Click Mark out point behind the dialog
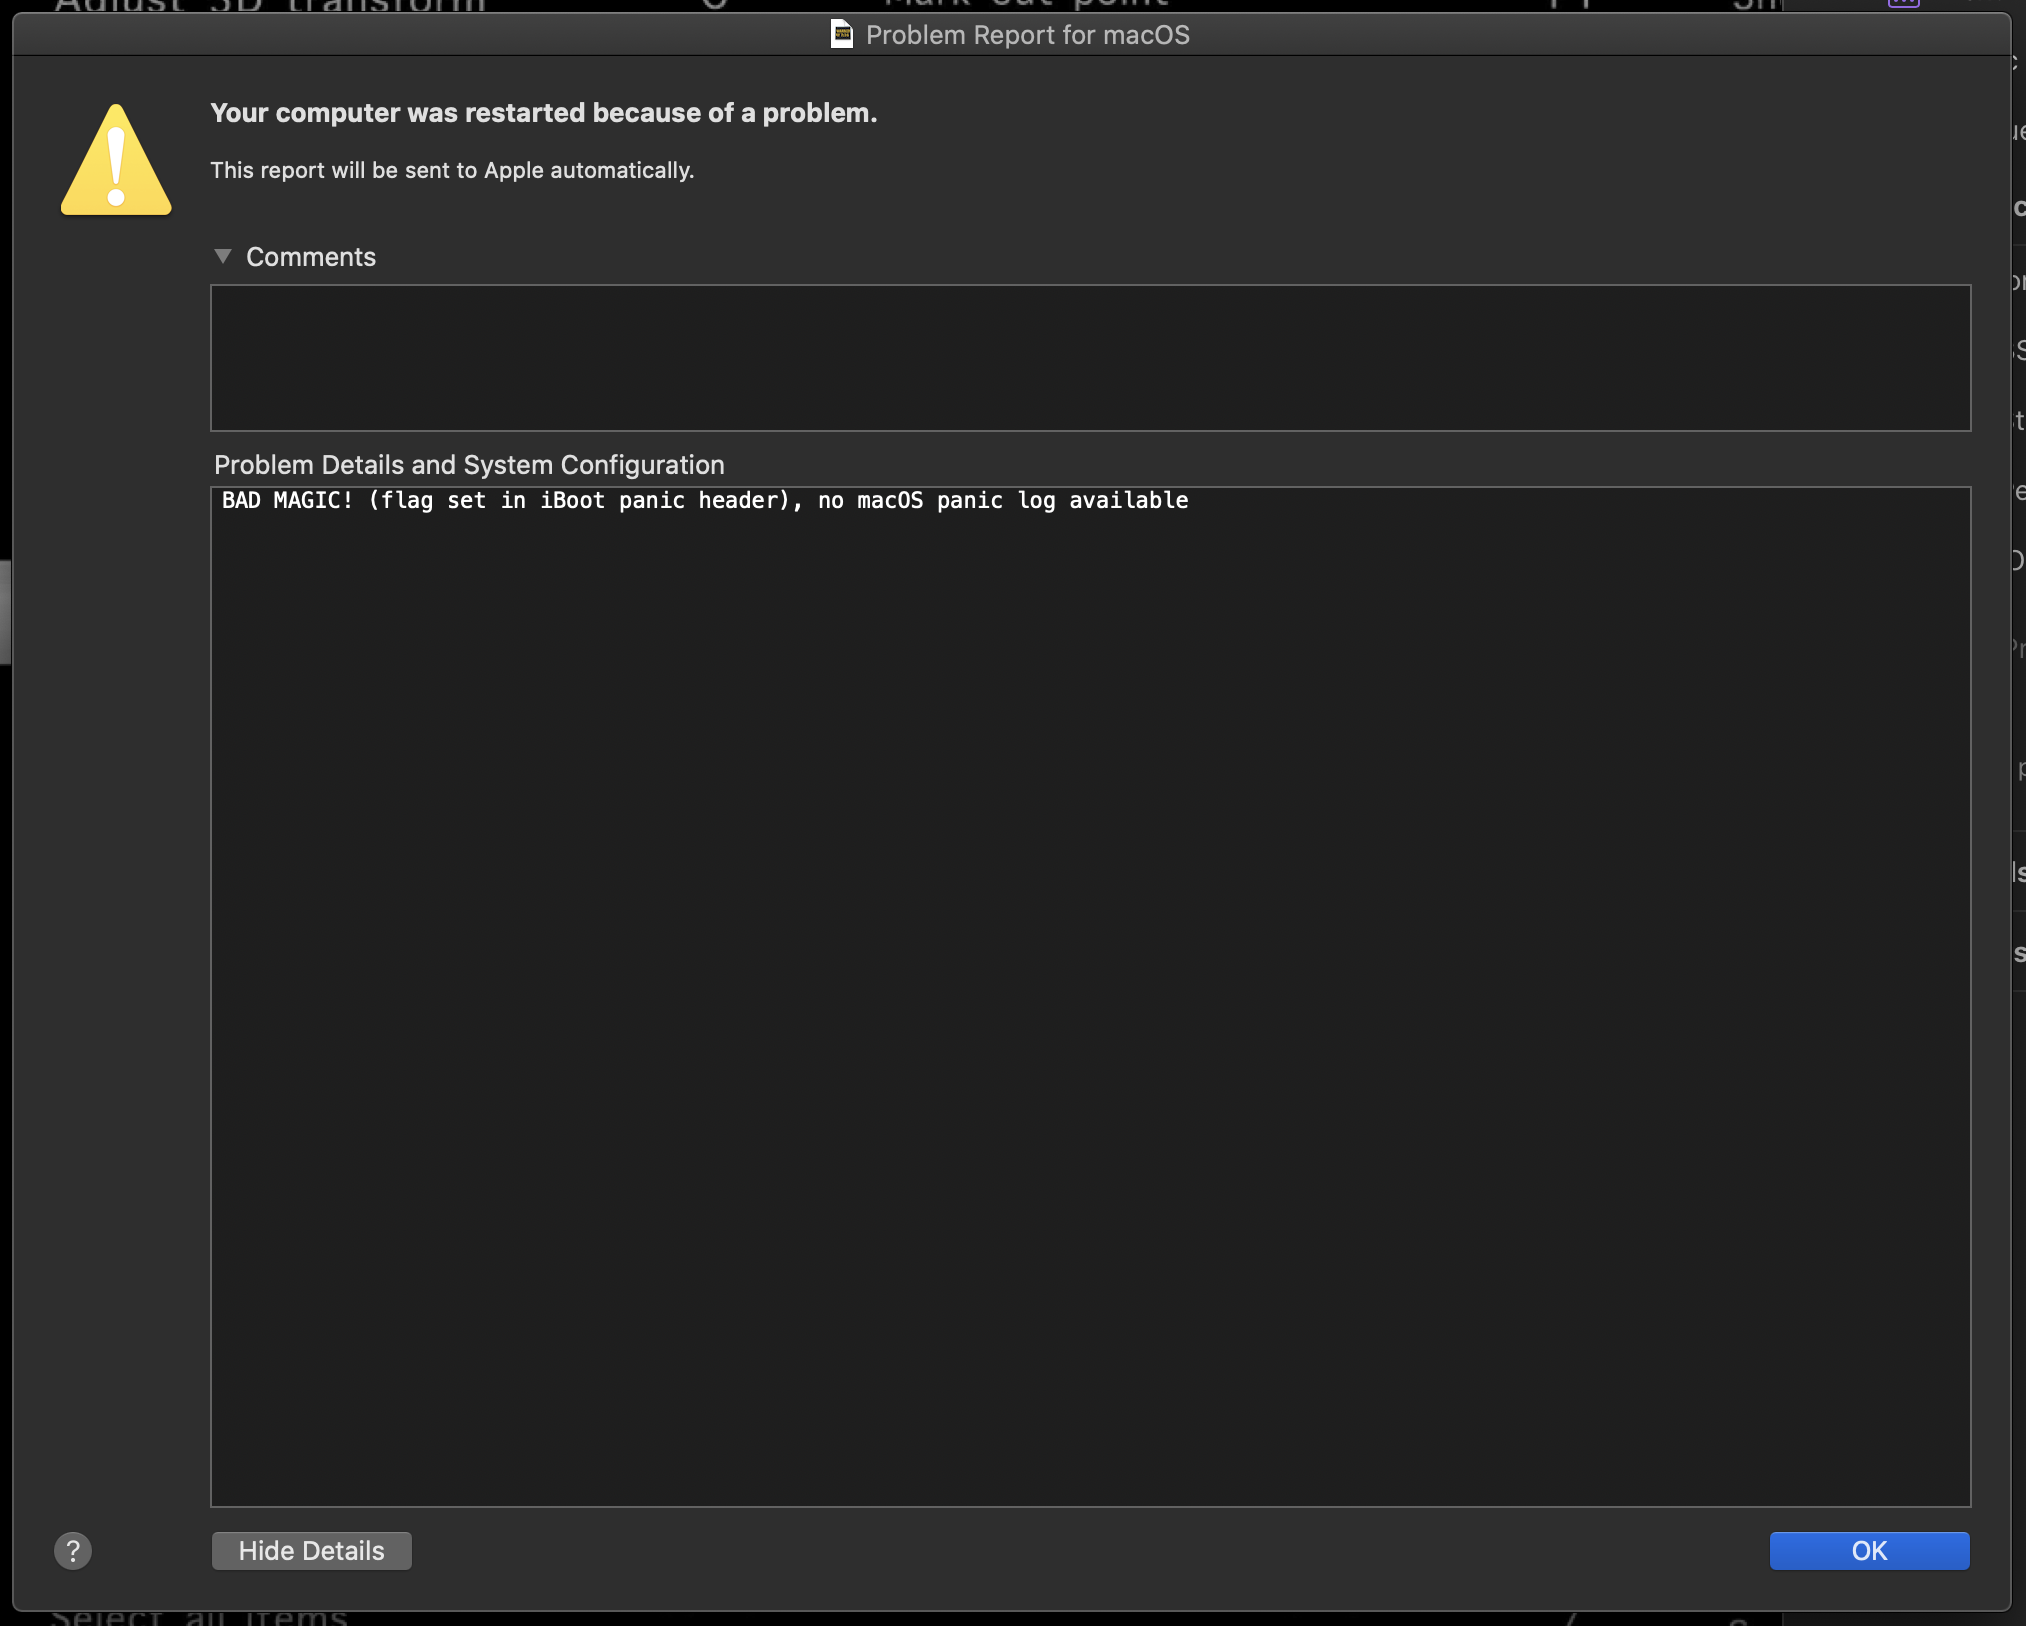This screenshot has width=2026, height=1626. coord(1025,5)
